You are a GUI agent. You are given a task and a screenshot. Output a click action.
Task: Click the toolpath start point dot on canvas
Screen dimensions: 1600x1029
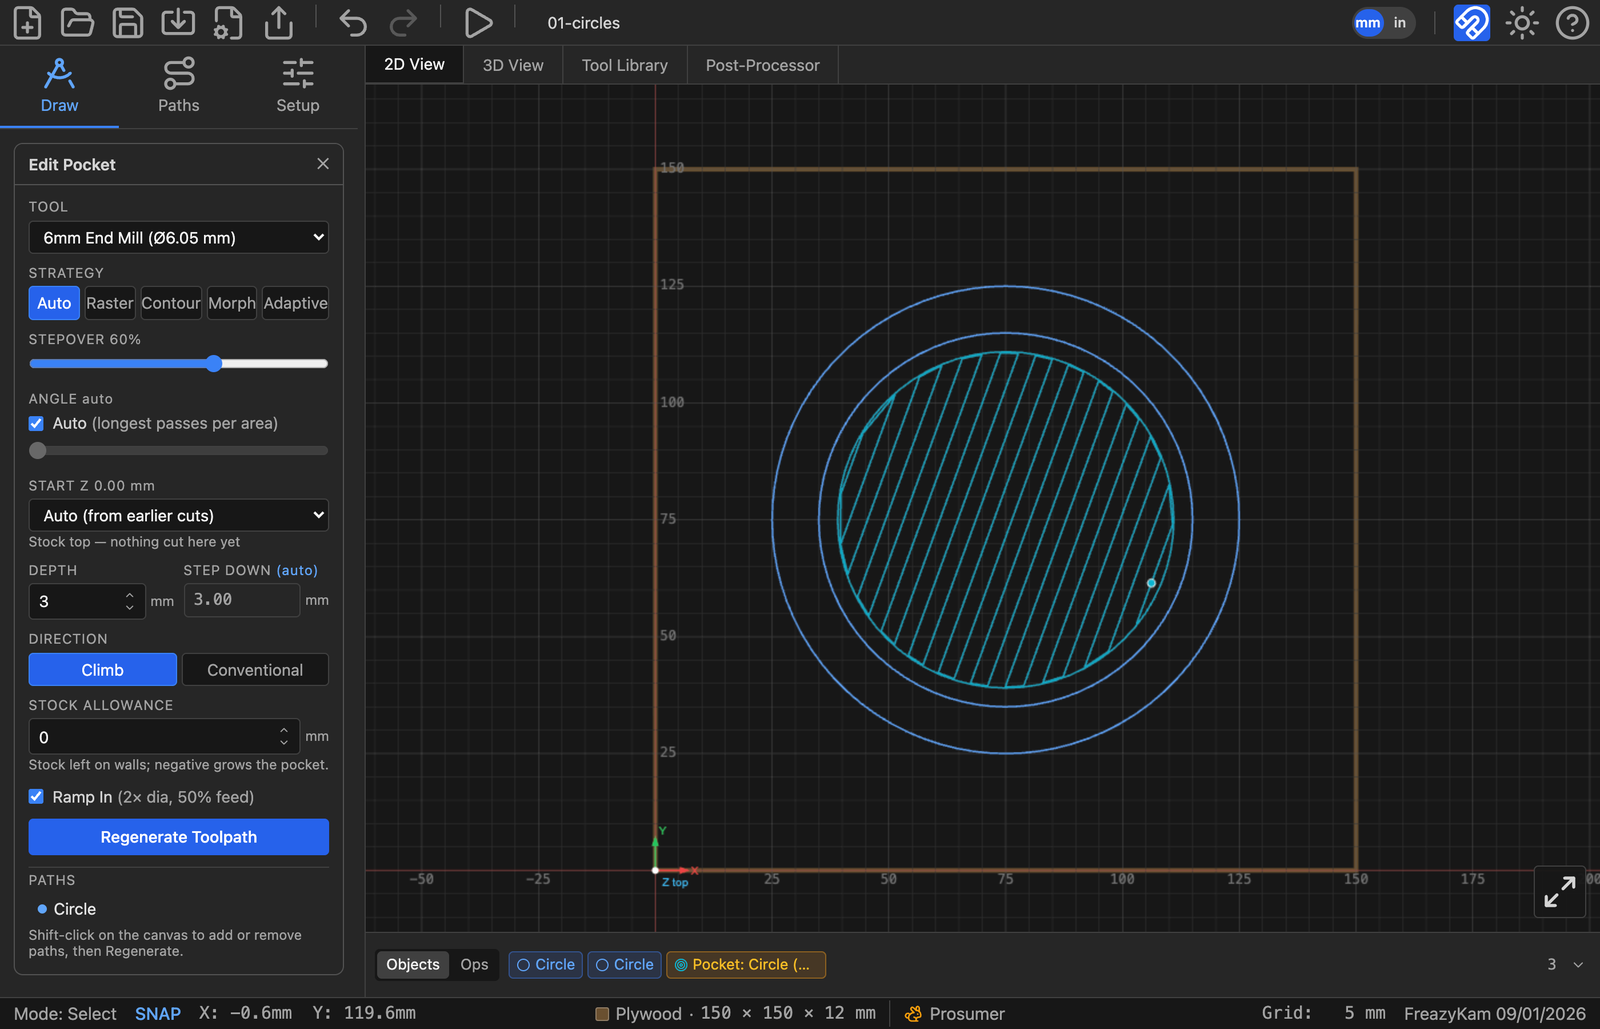point(1151,583)
